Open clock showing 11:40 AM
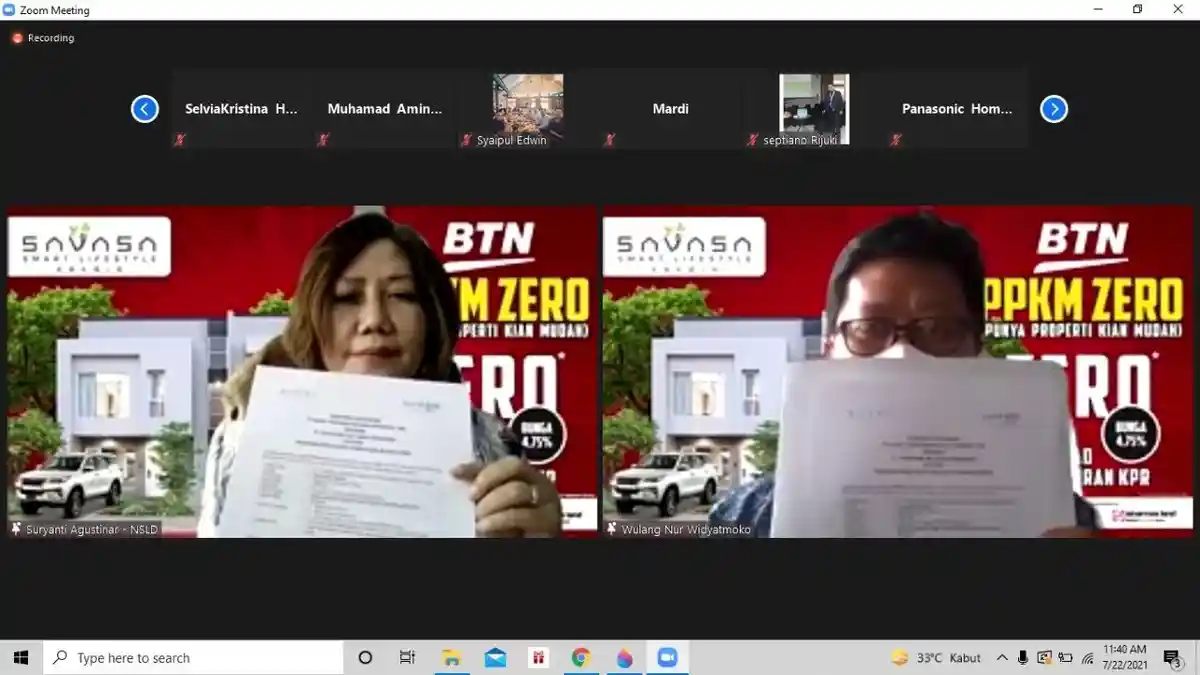The width and height of the screenshot is (1200, 675). point(1124,657)
